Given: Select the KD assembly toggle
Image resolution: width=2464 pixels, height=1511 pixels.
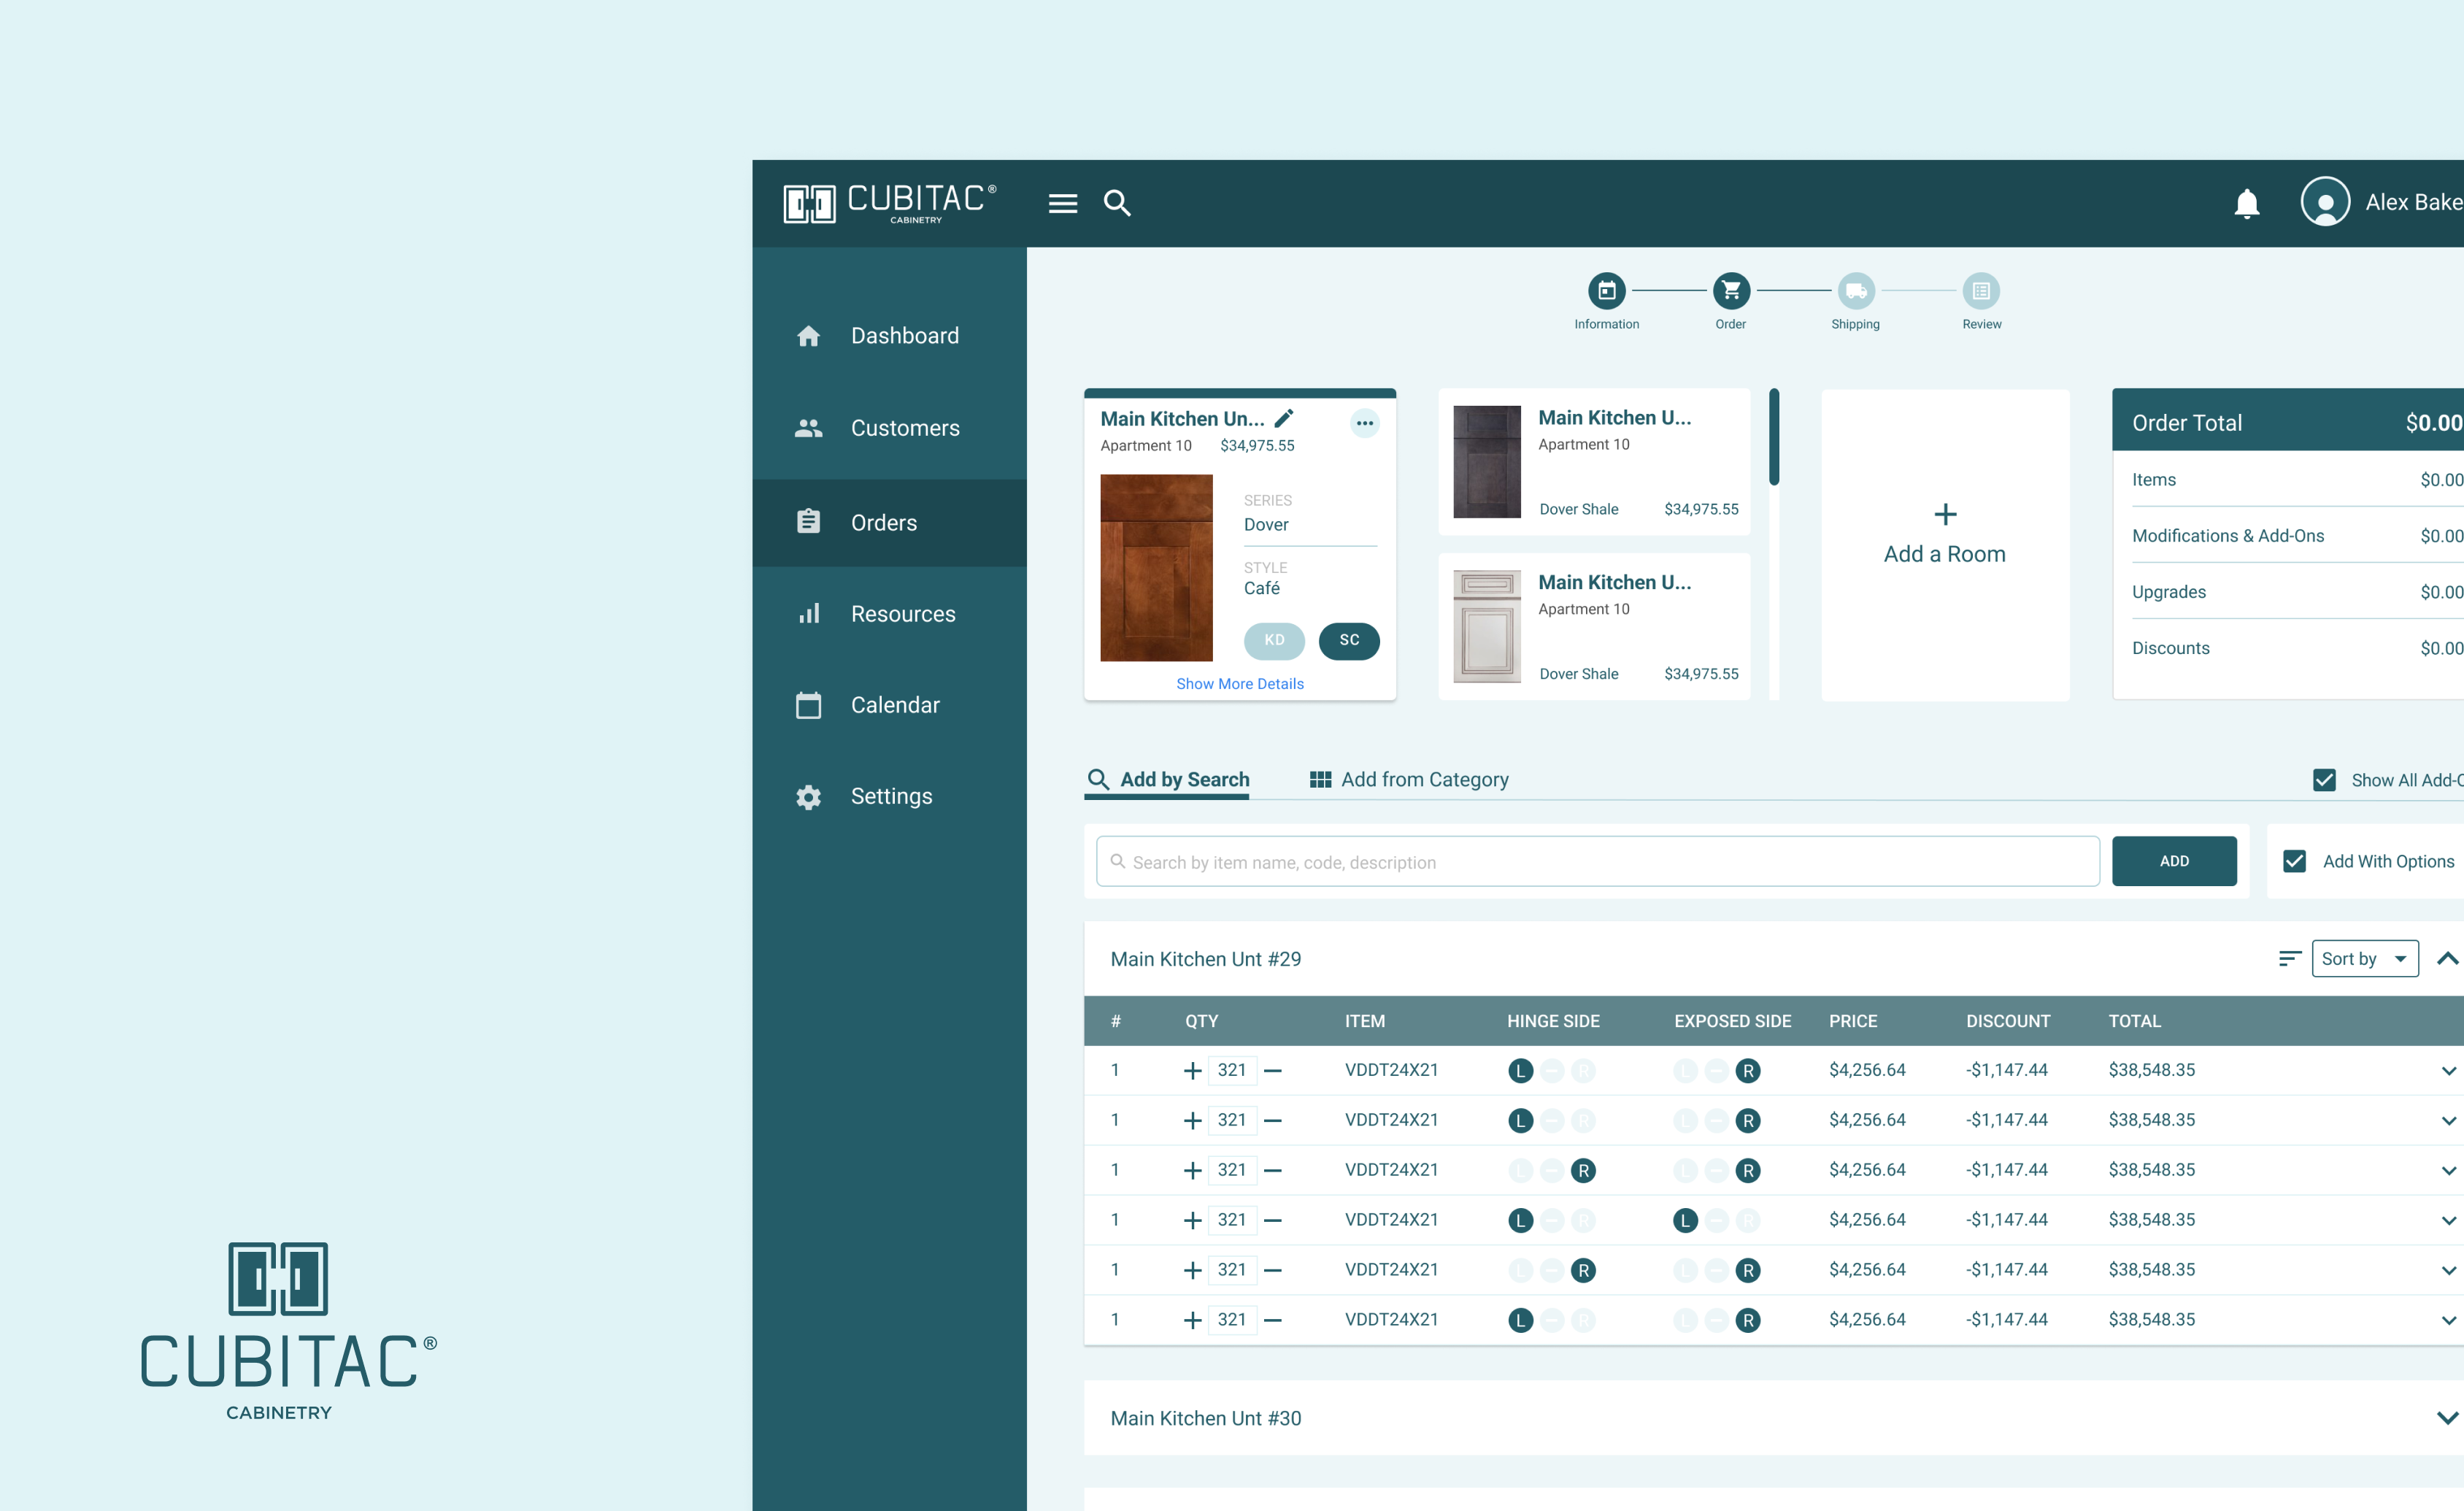Looking at the screenshot, I should click(1274, 641).
